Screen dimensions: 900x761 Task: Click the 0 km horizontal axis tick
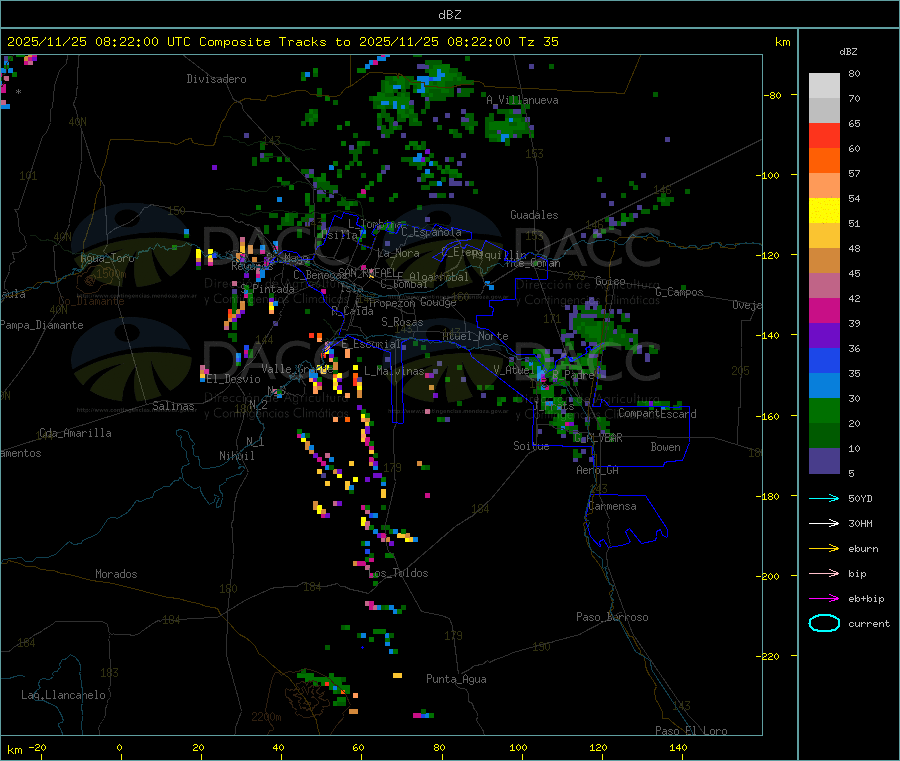(119, 747)
